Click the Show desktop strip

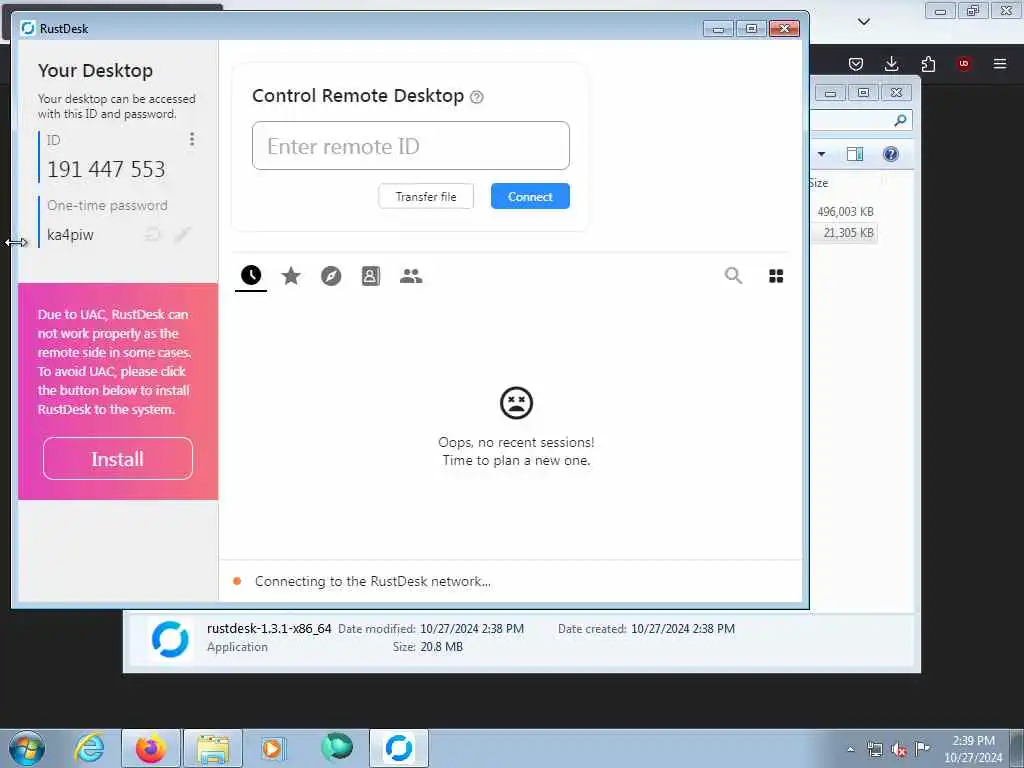click(x=1017, y=748)
